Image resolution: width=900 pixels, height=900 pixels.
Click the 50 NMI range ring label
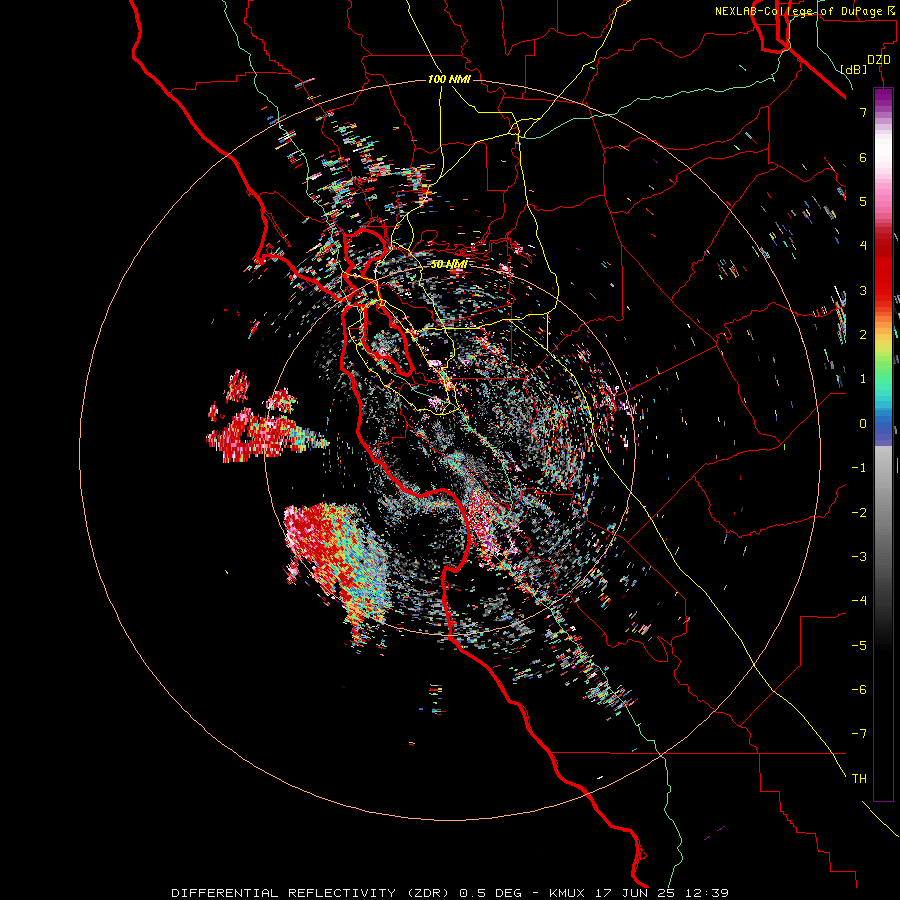tap(449, 264)
